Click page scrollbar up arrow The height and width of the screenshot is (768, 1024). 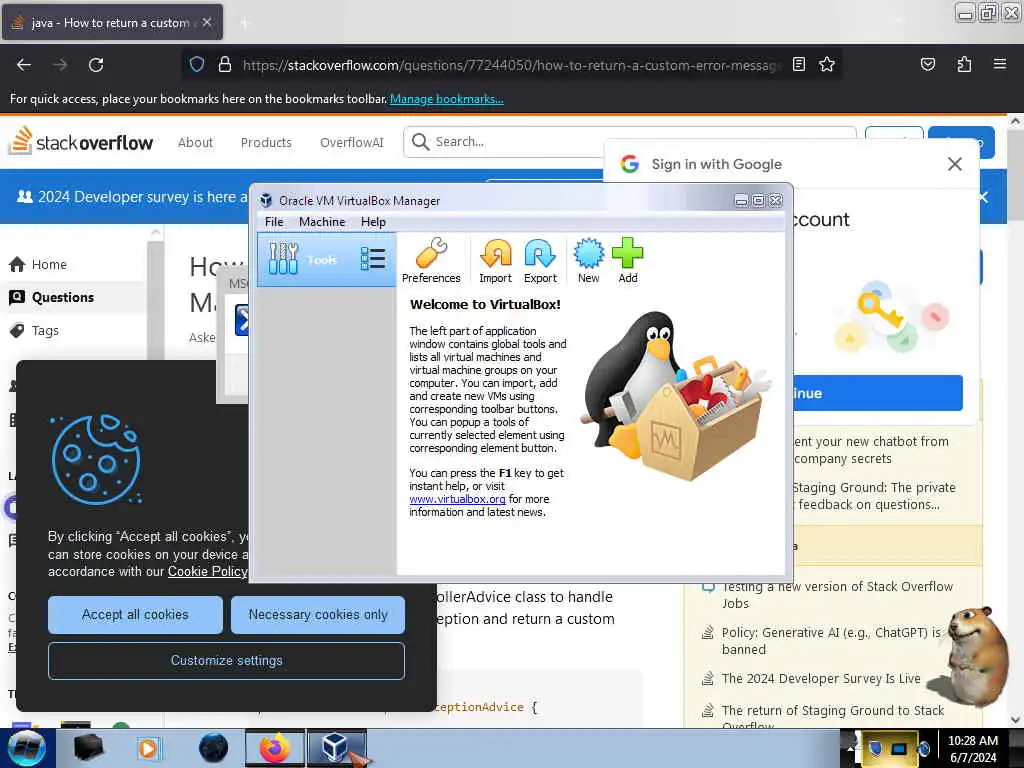coord(1015,121)
